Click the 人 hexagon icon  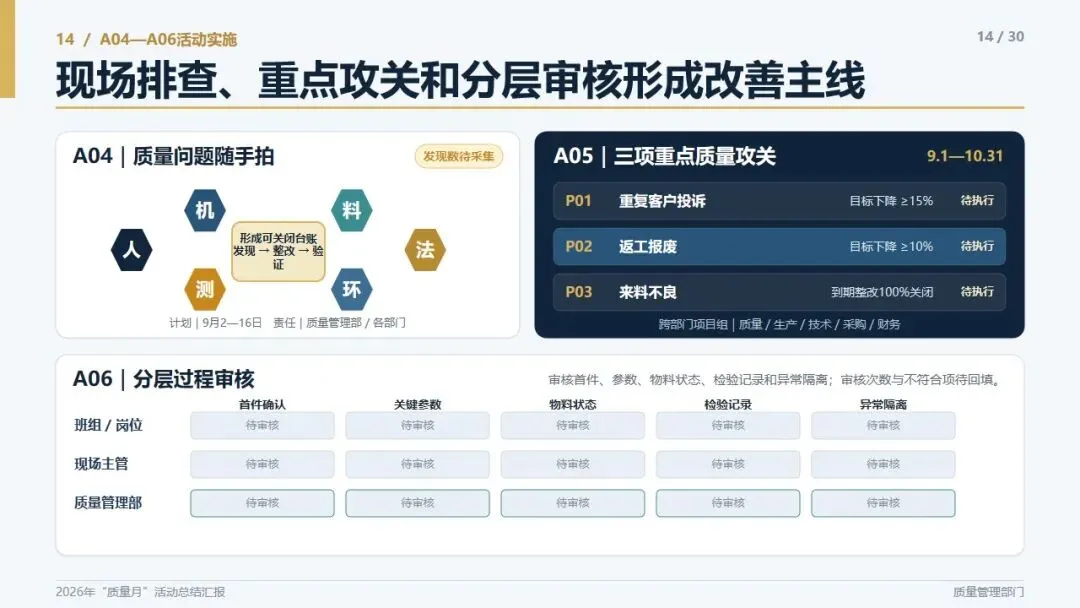(x=132, y=249)
